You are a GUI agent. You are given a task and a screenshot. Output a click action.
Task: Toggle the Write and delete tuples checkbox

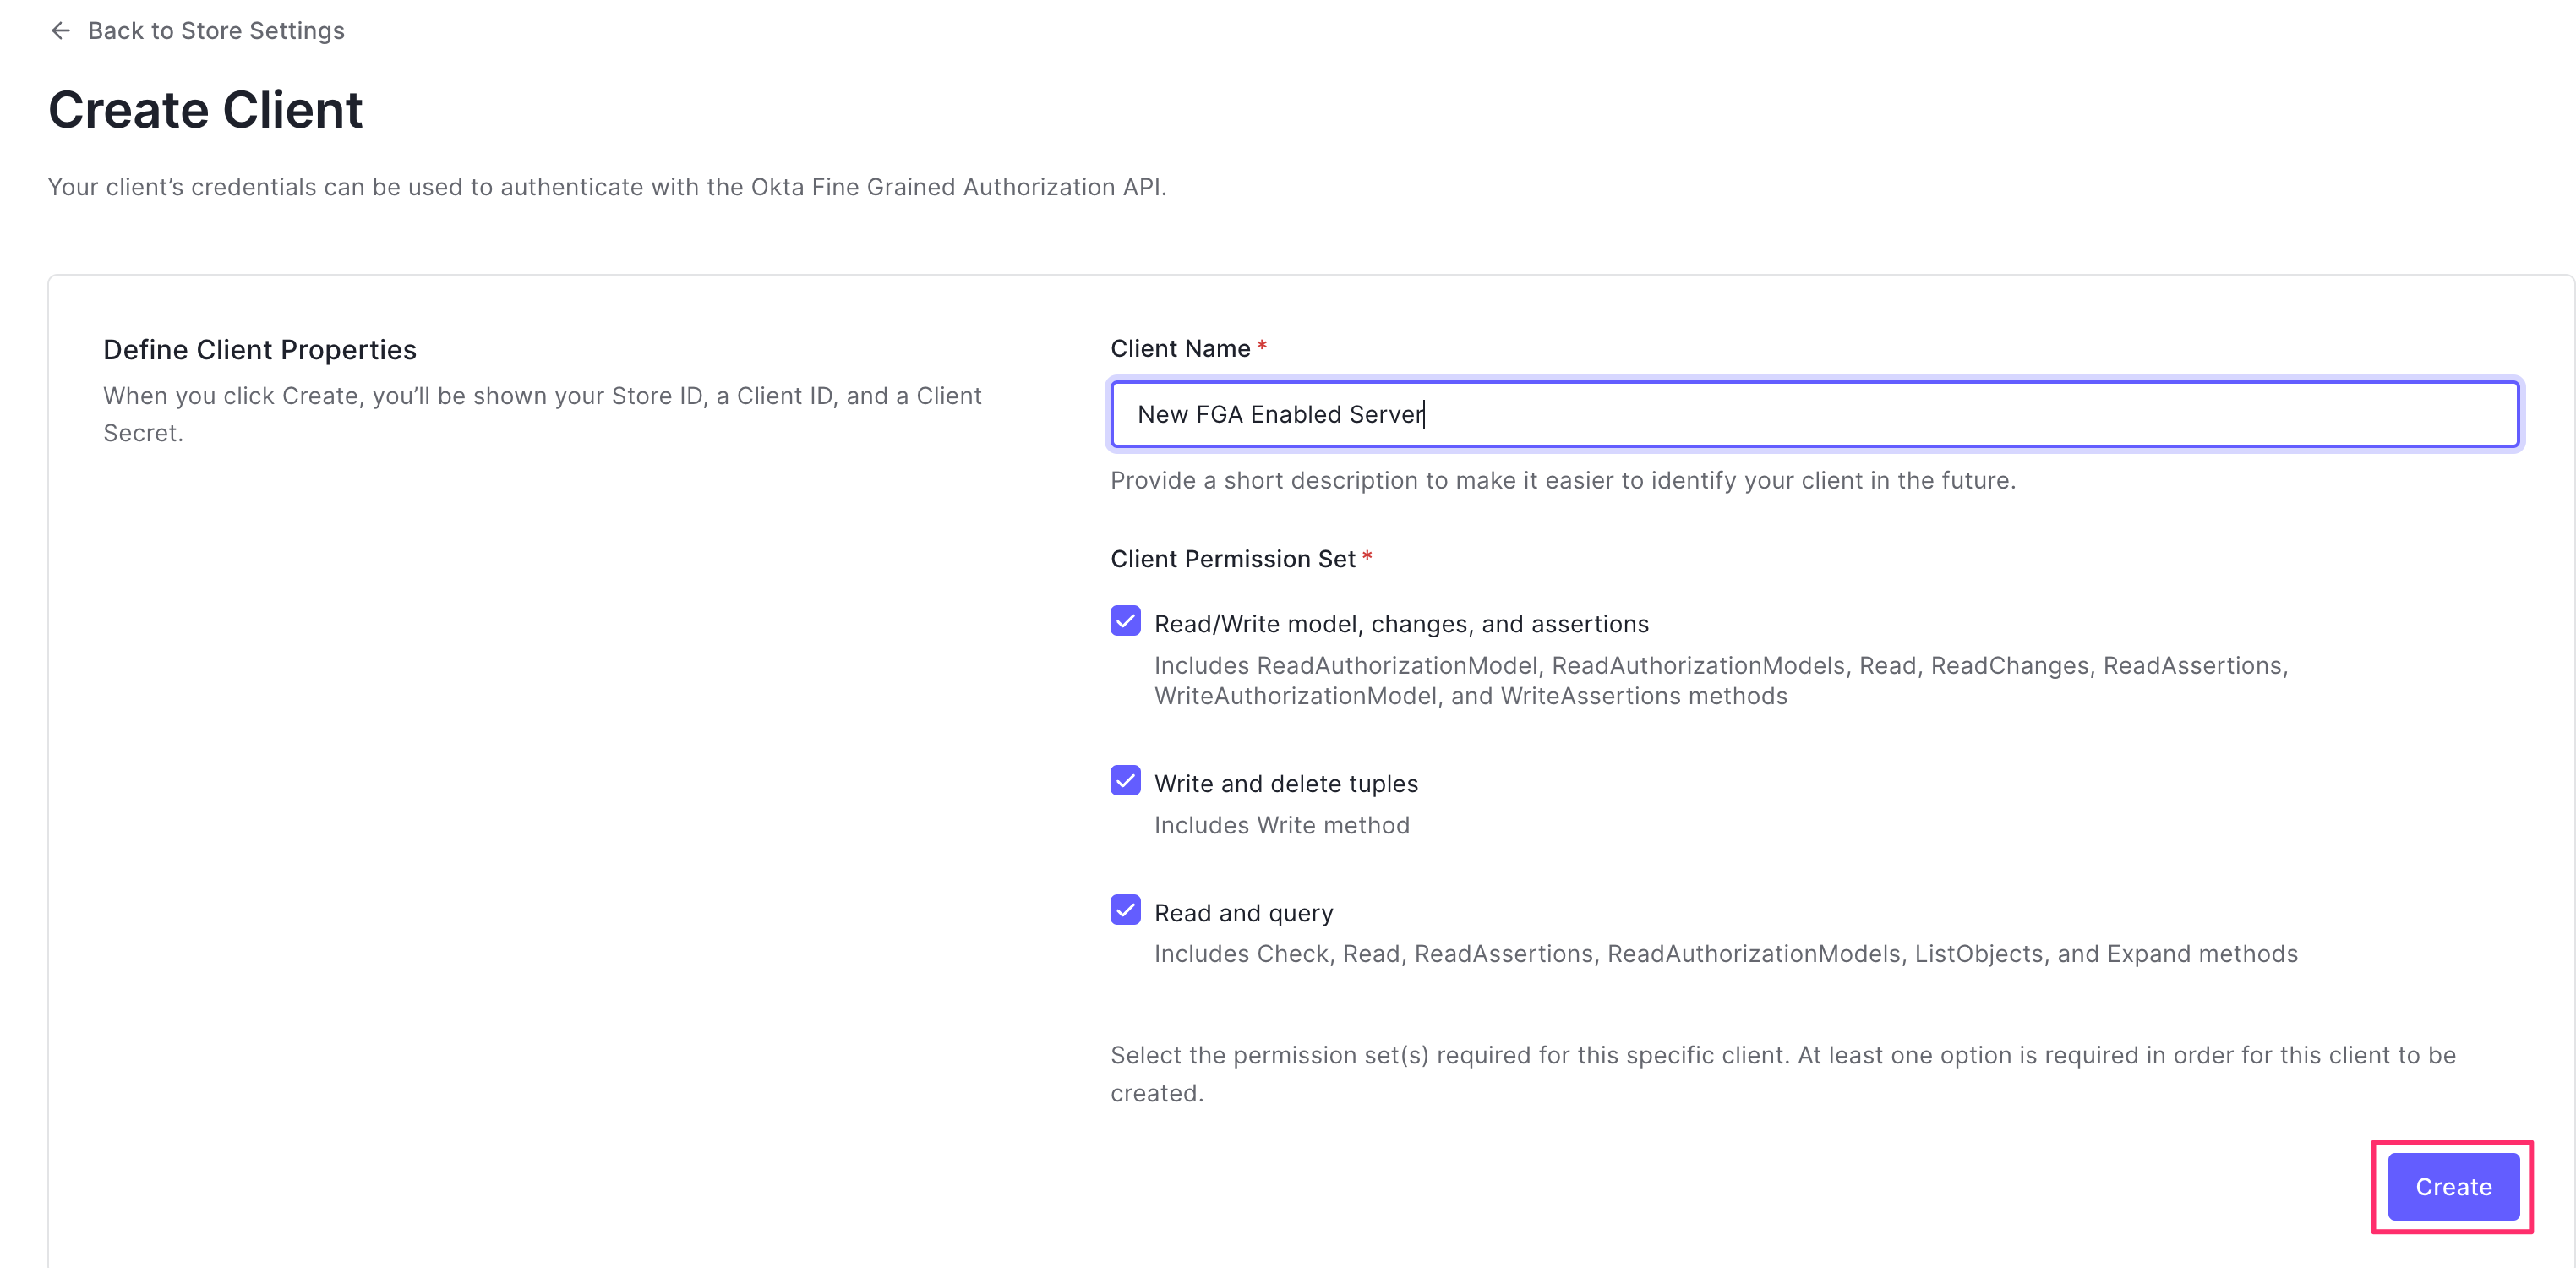[x=1125, y=781]
